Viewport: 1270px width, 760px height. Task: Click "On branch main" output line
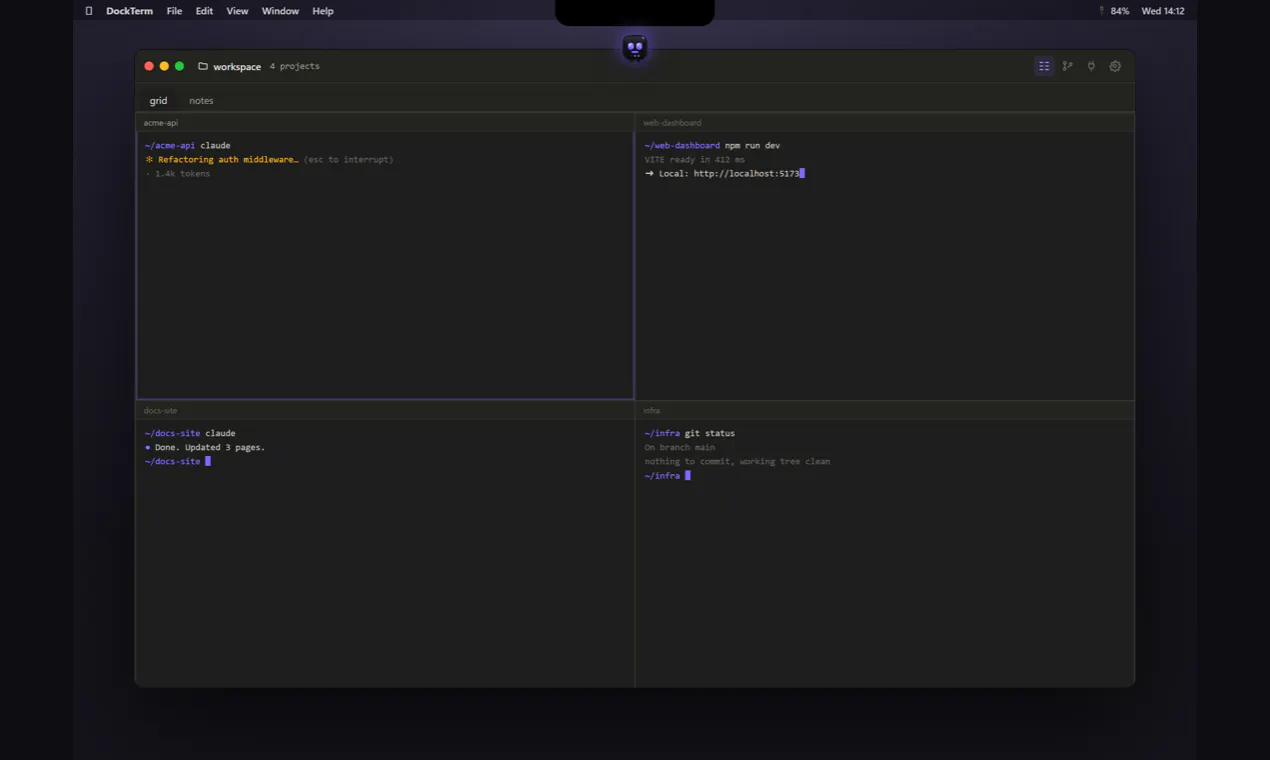pyautogui.click(x=680, y=448)
